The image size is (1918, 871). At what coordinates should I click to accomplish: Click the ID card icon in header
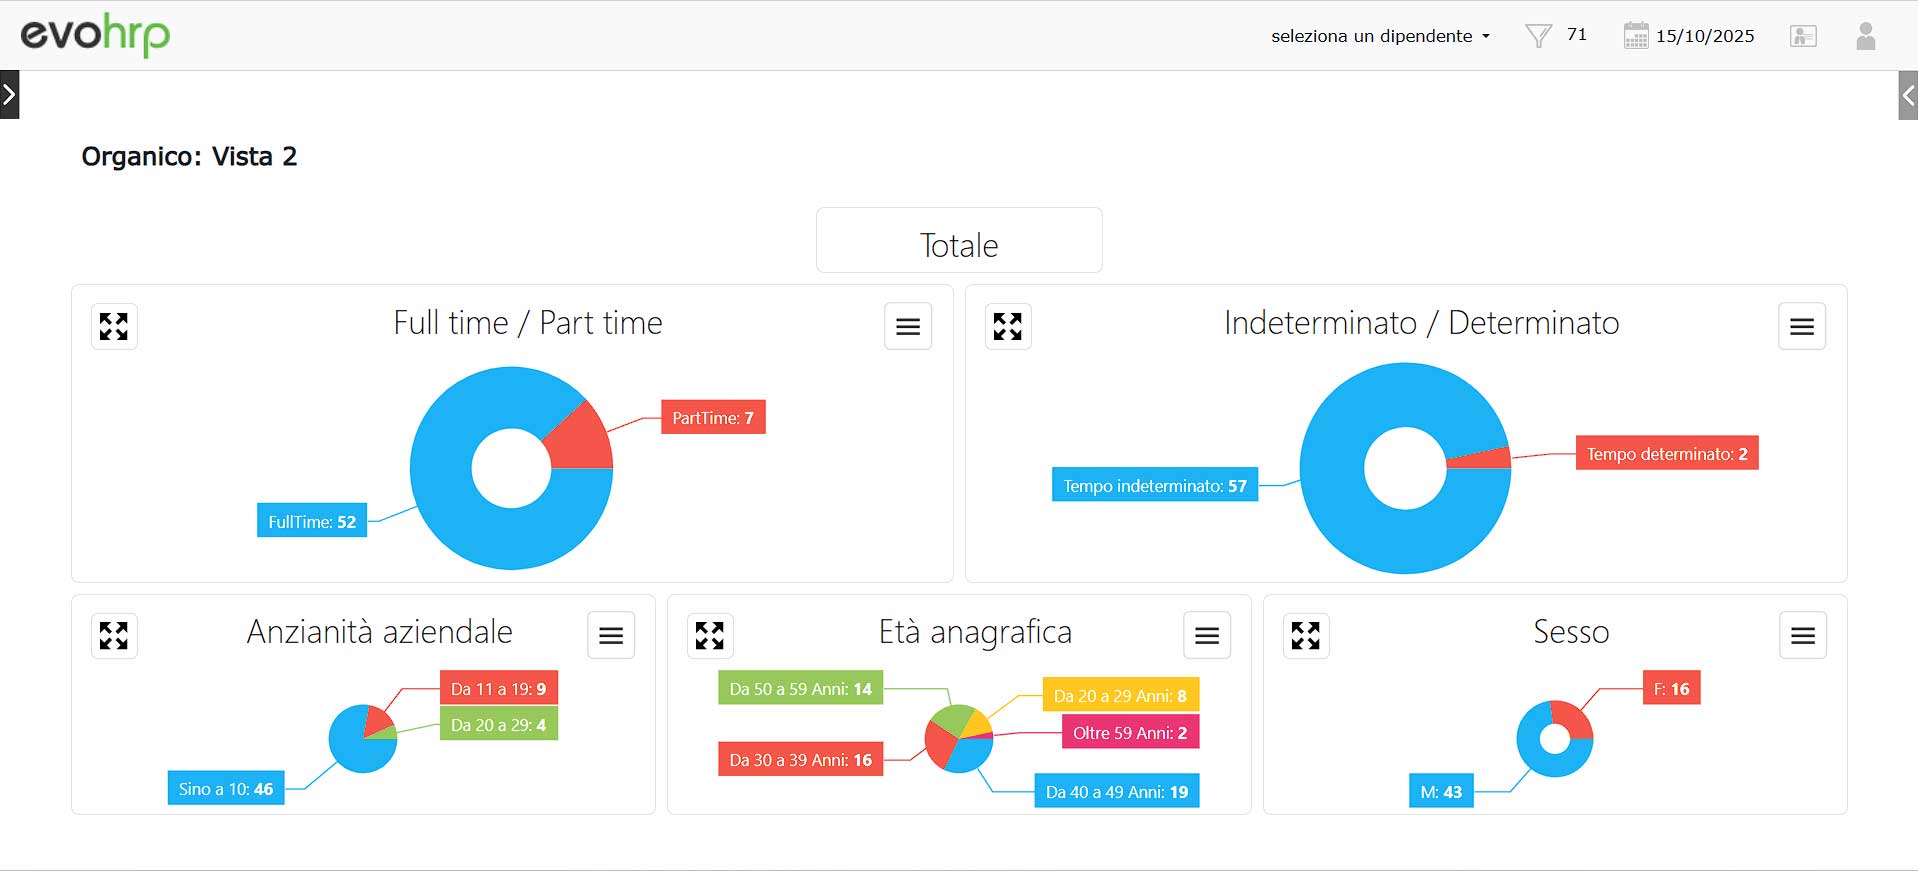coord(1803,36)
